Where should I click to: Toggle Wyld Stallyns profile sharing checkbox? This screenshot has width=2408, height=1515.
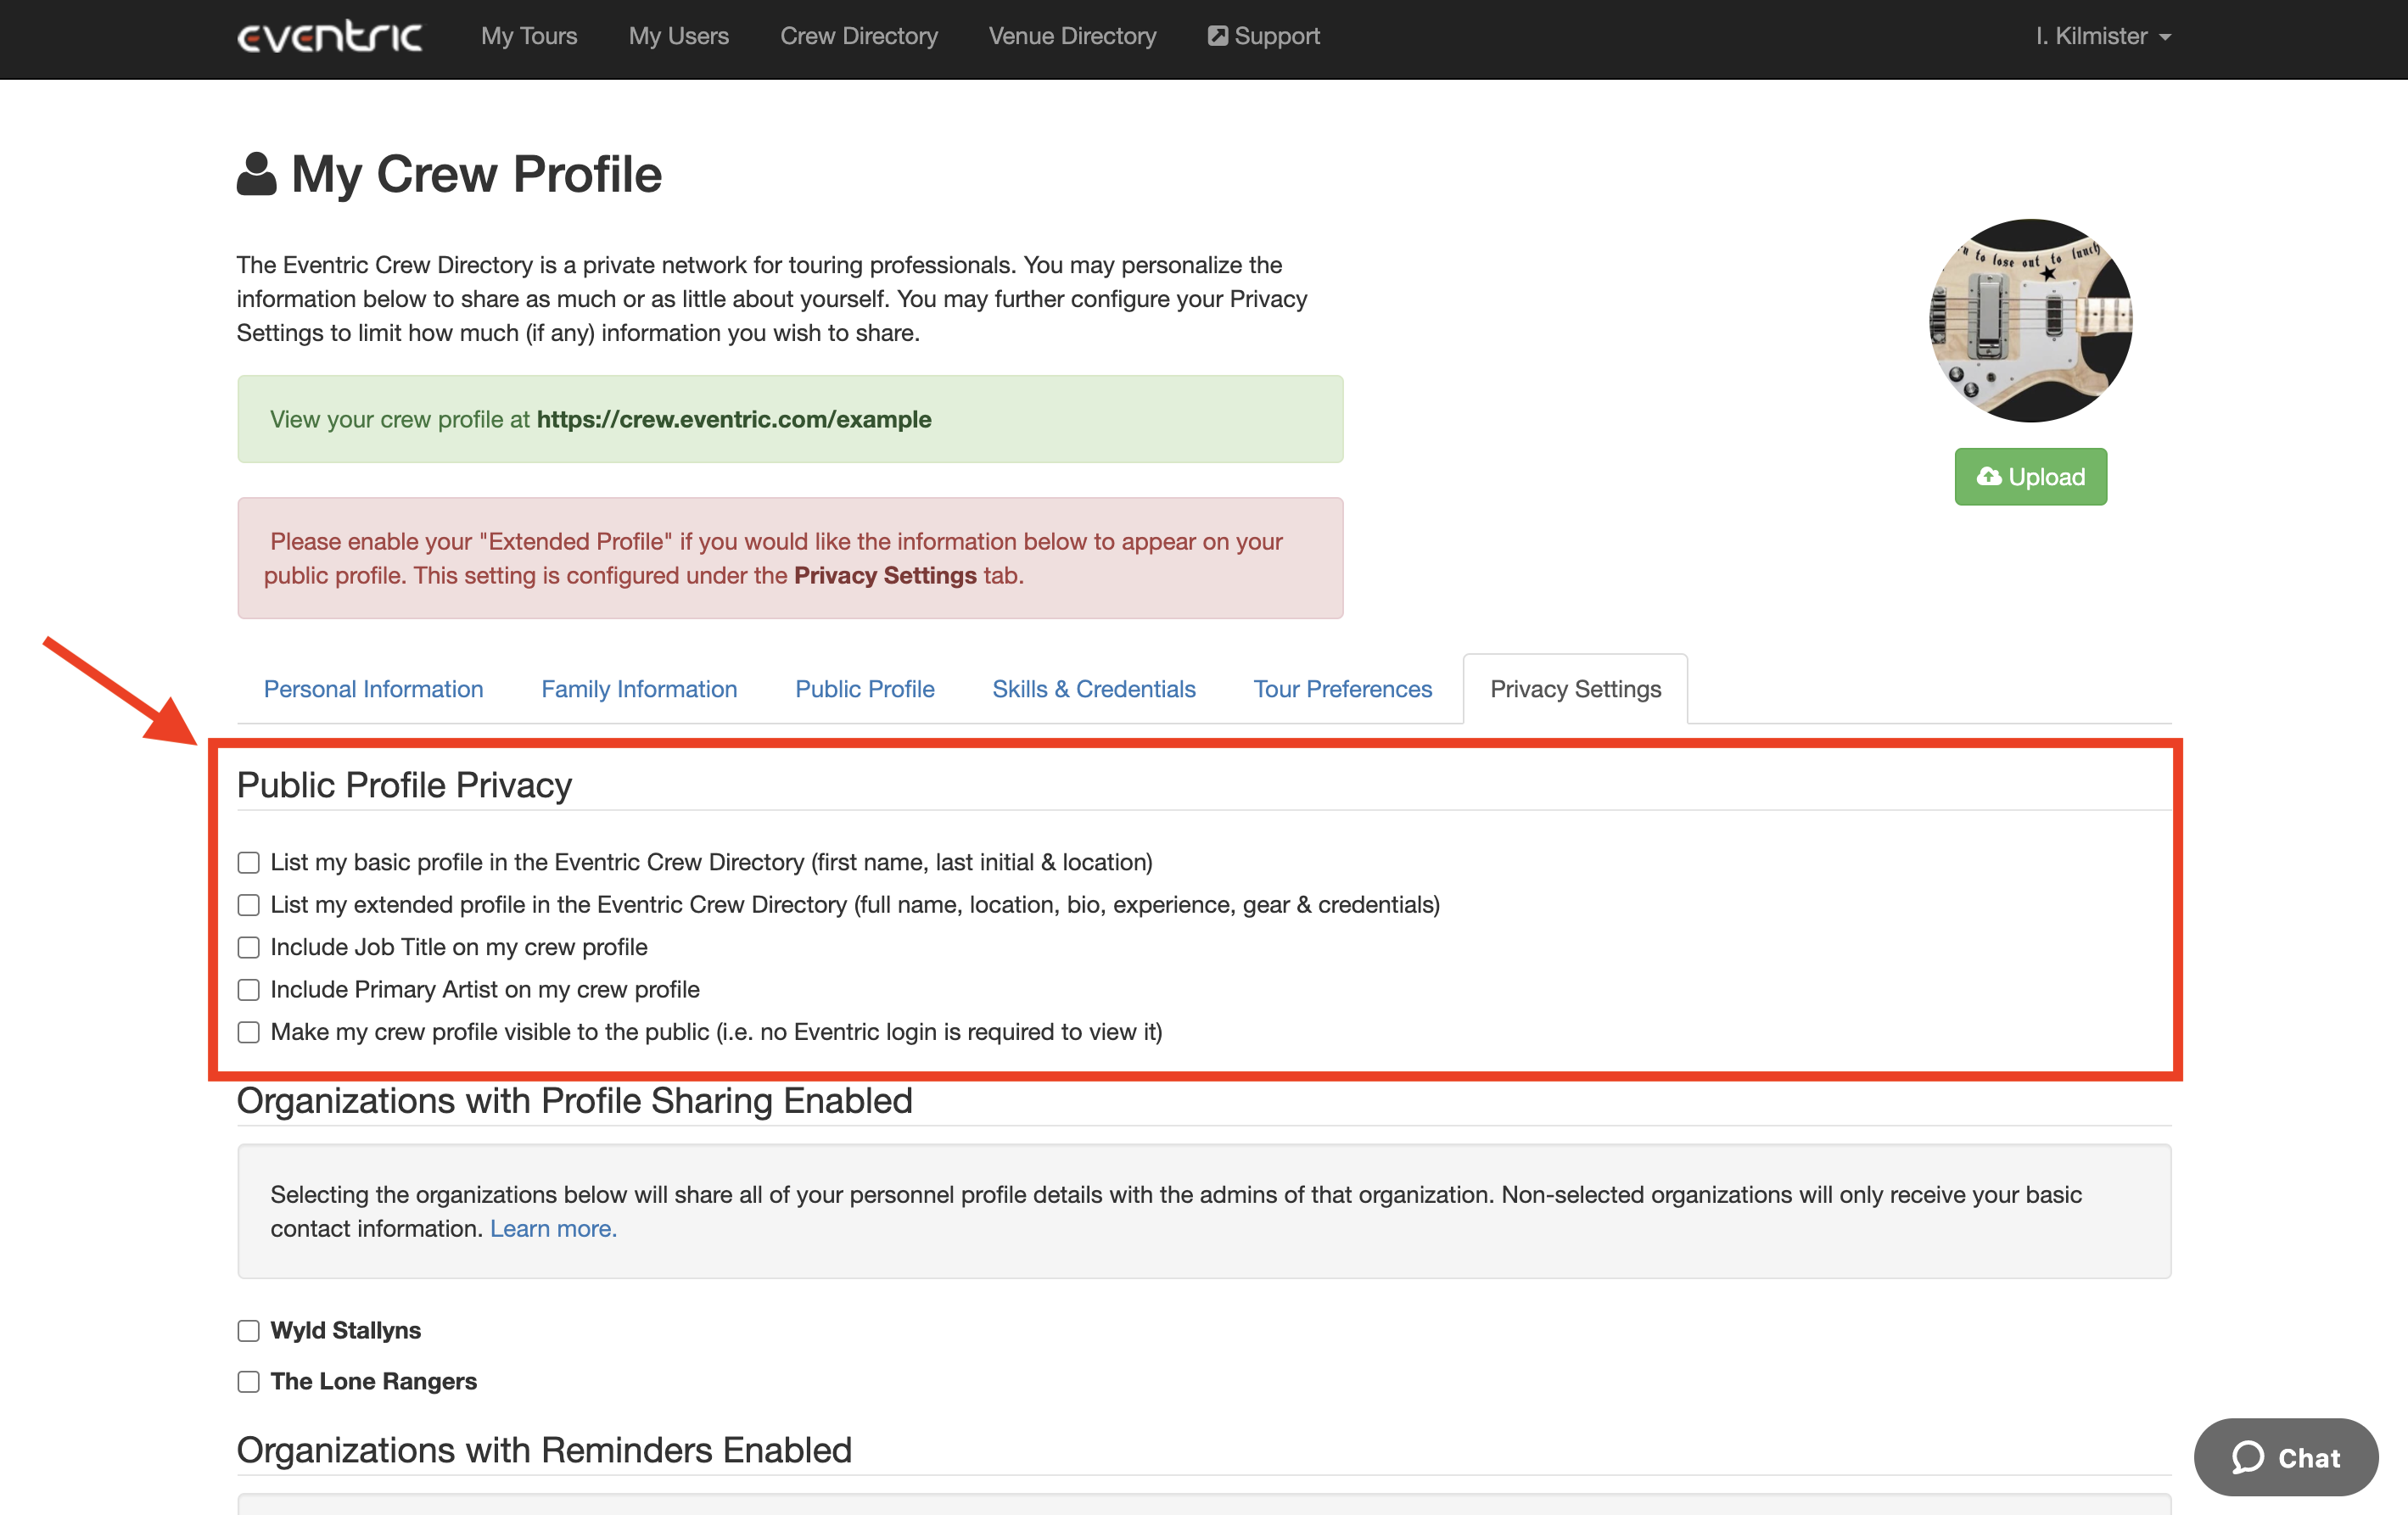coord(248,1331)
